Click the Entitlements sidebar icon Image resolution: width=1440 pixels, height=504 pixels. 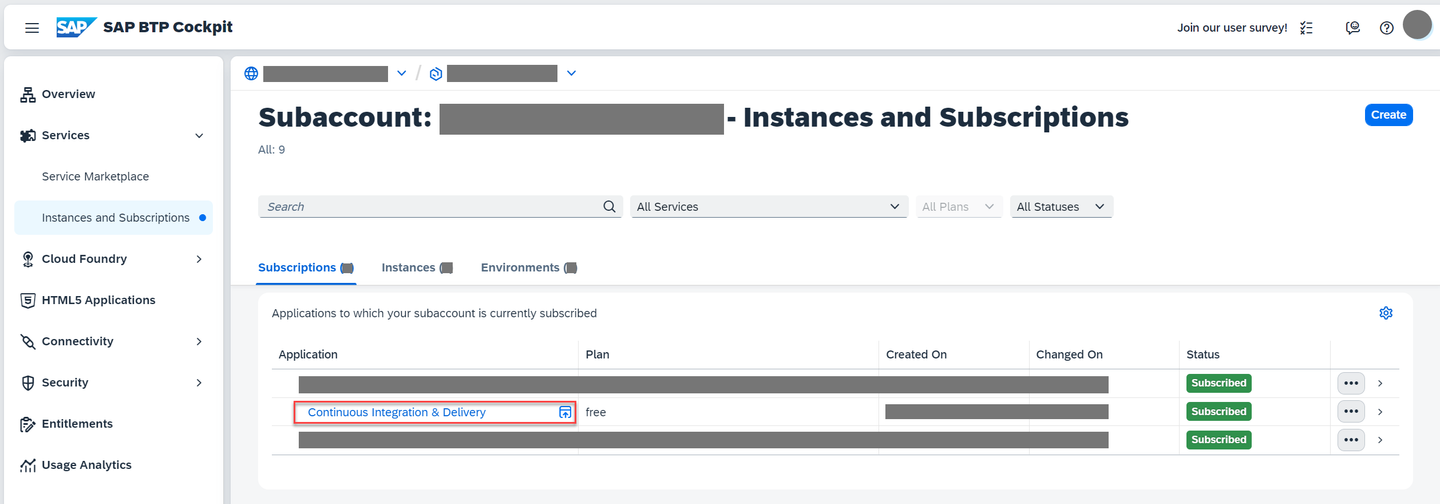pyautogui.click(x=28, y=424)
